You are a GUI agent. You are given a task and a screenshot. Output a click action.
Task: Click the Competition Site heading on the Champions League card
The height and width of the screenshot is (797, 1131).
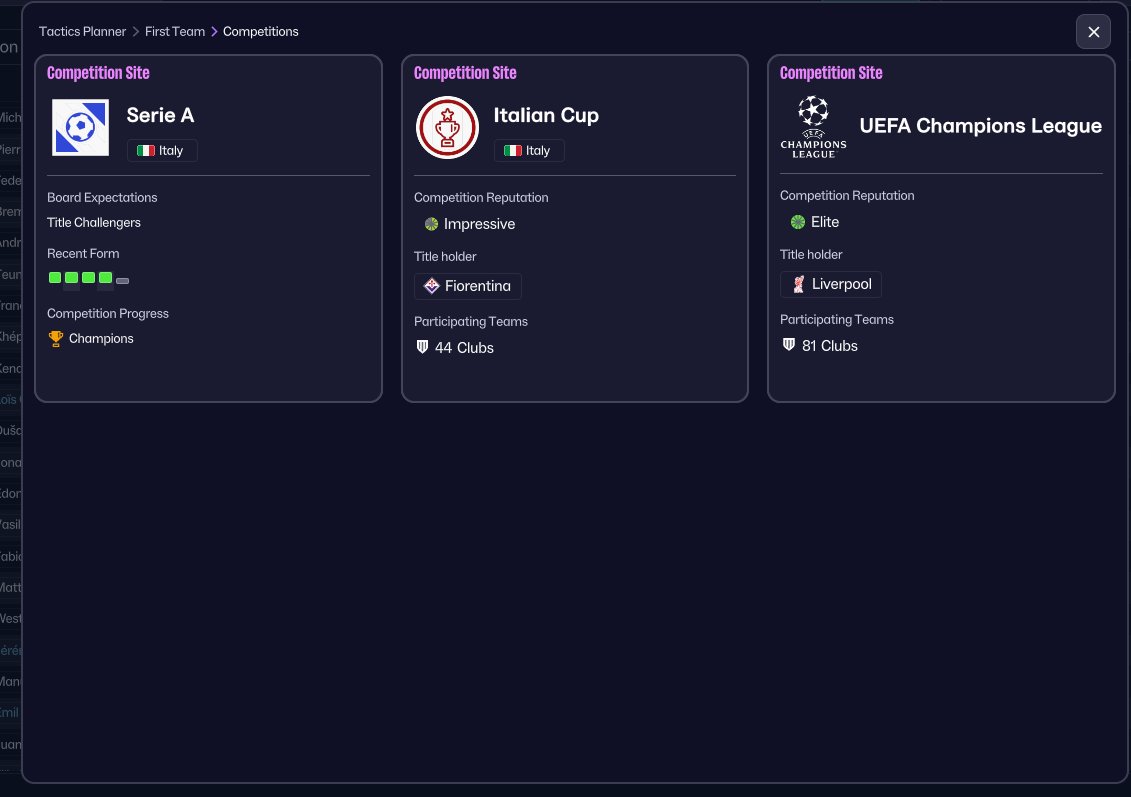click(831, 73)
